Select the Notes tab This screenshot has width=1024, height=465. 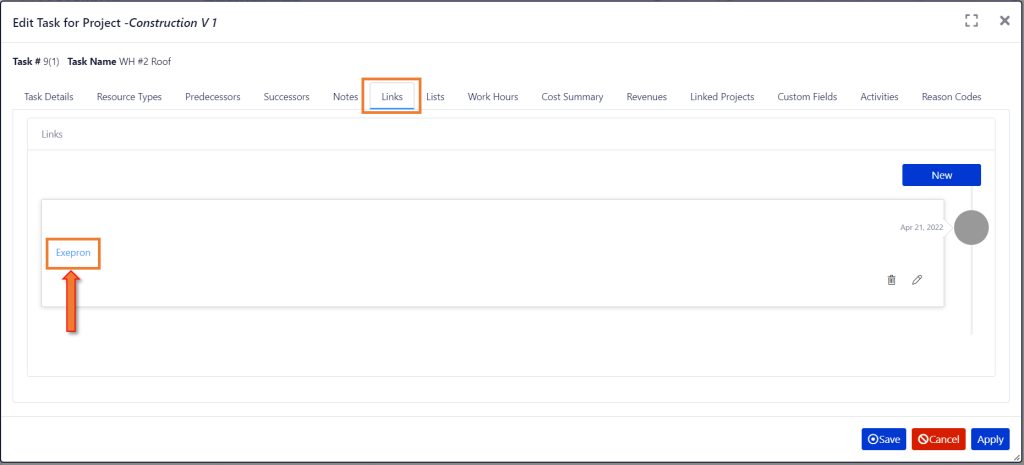pyautogui.click(x=345, y=97)
